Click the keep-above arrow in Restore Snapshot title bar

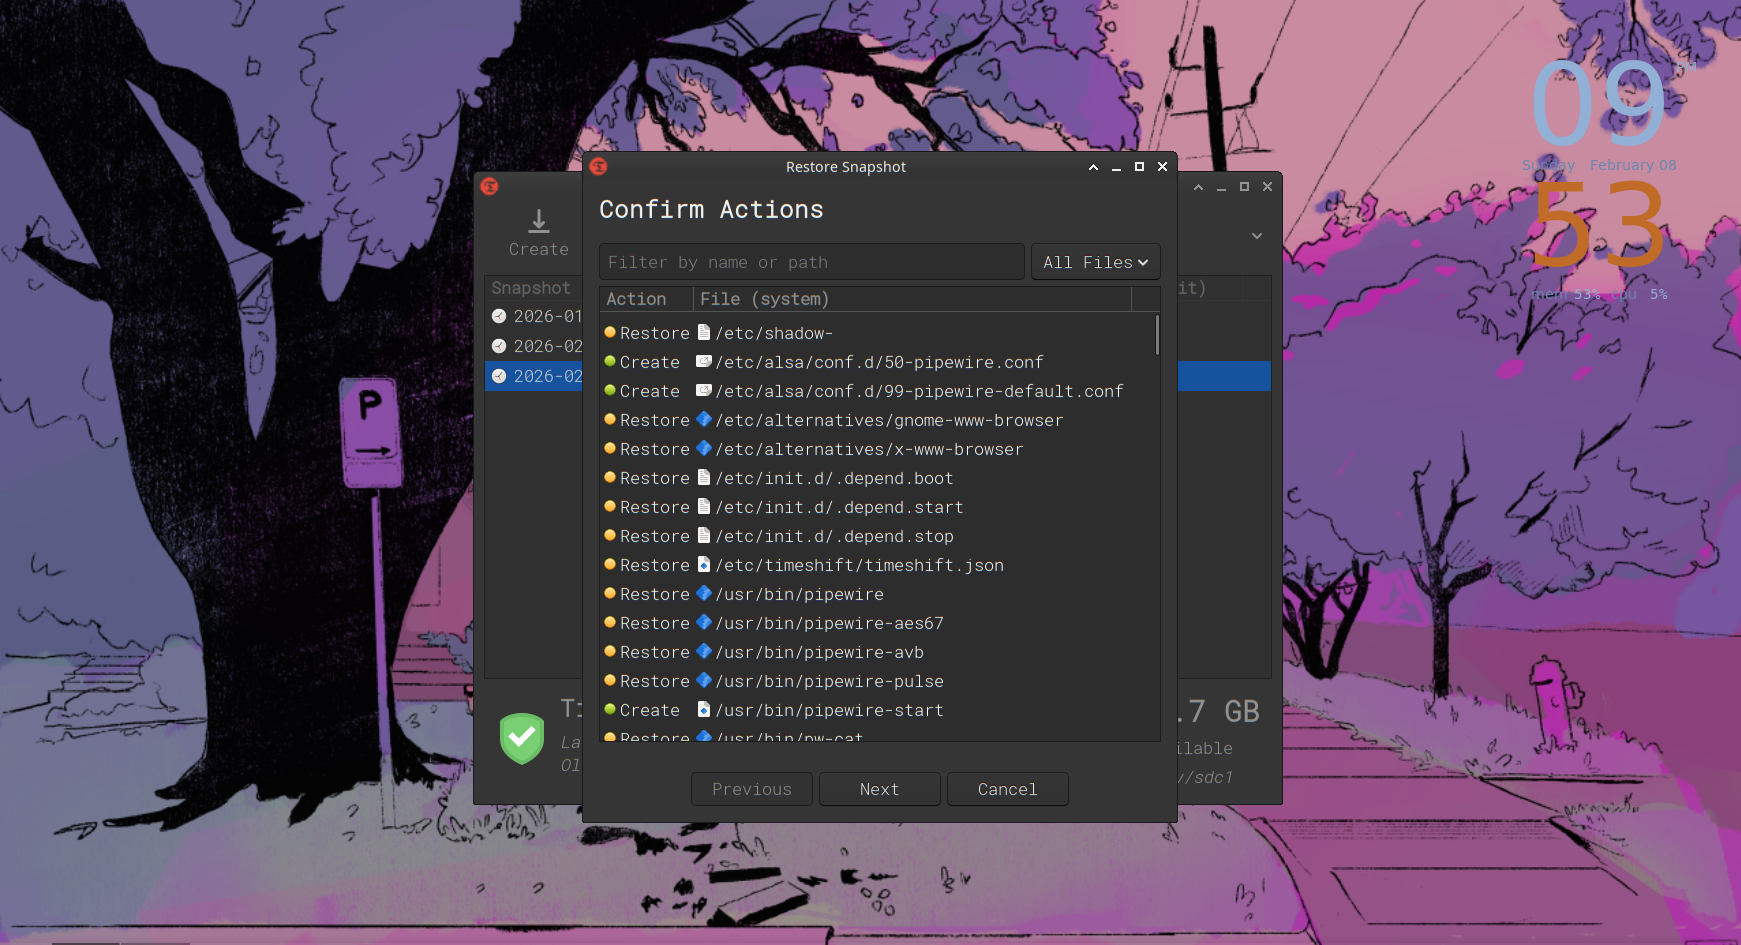[1093, 167]
